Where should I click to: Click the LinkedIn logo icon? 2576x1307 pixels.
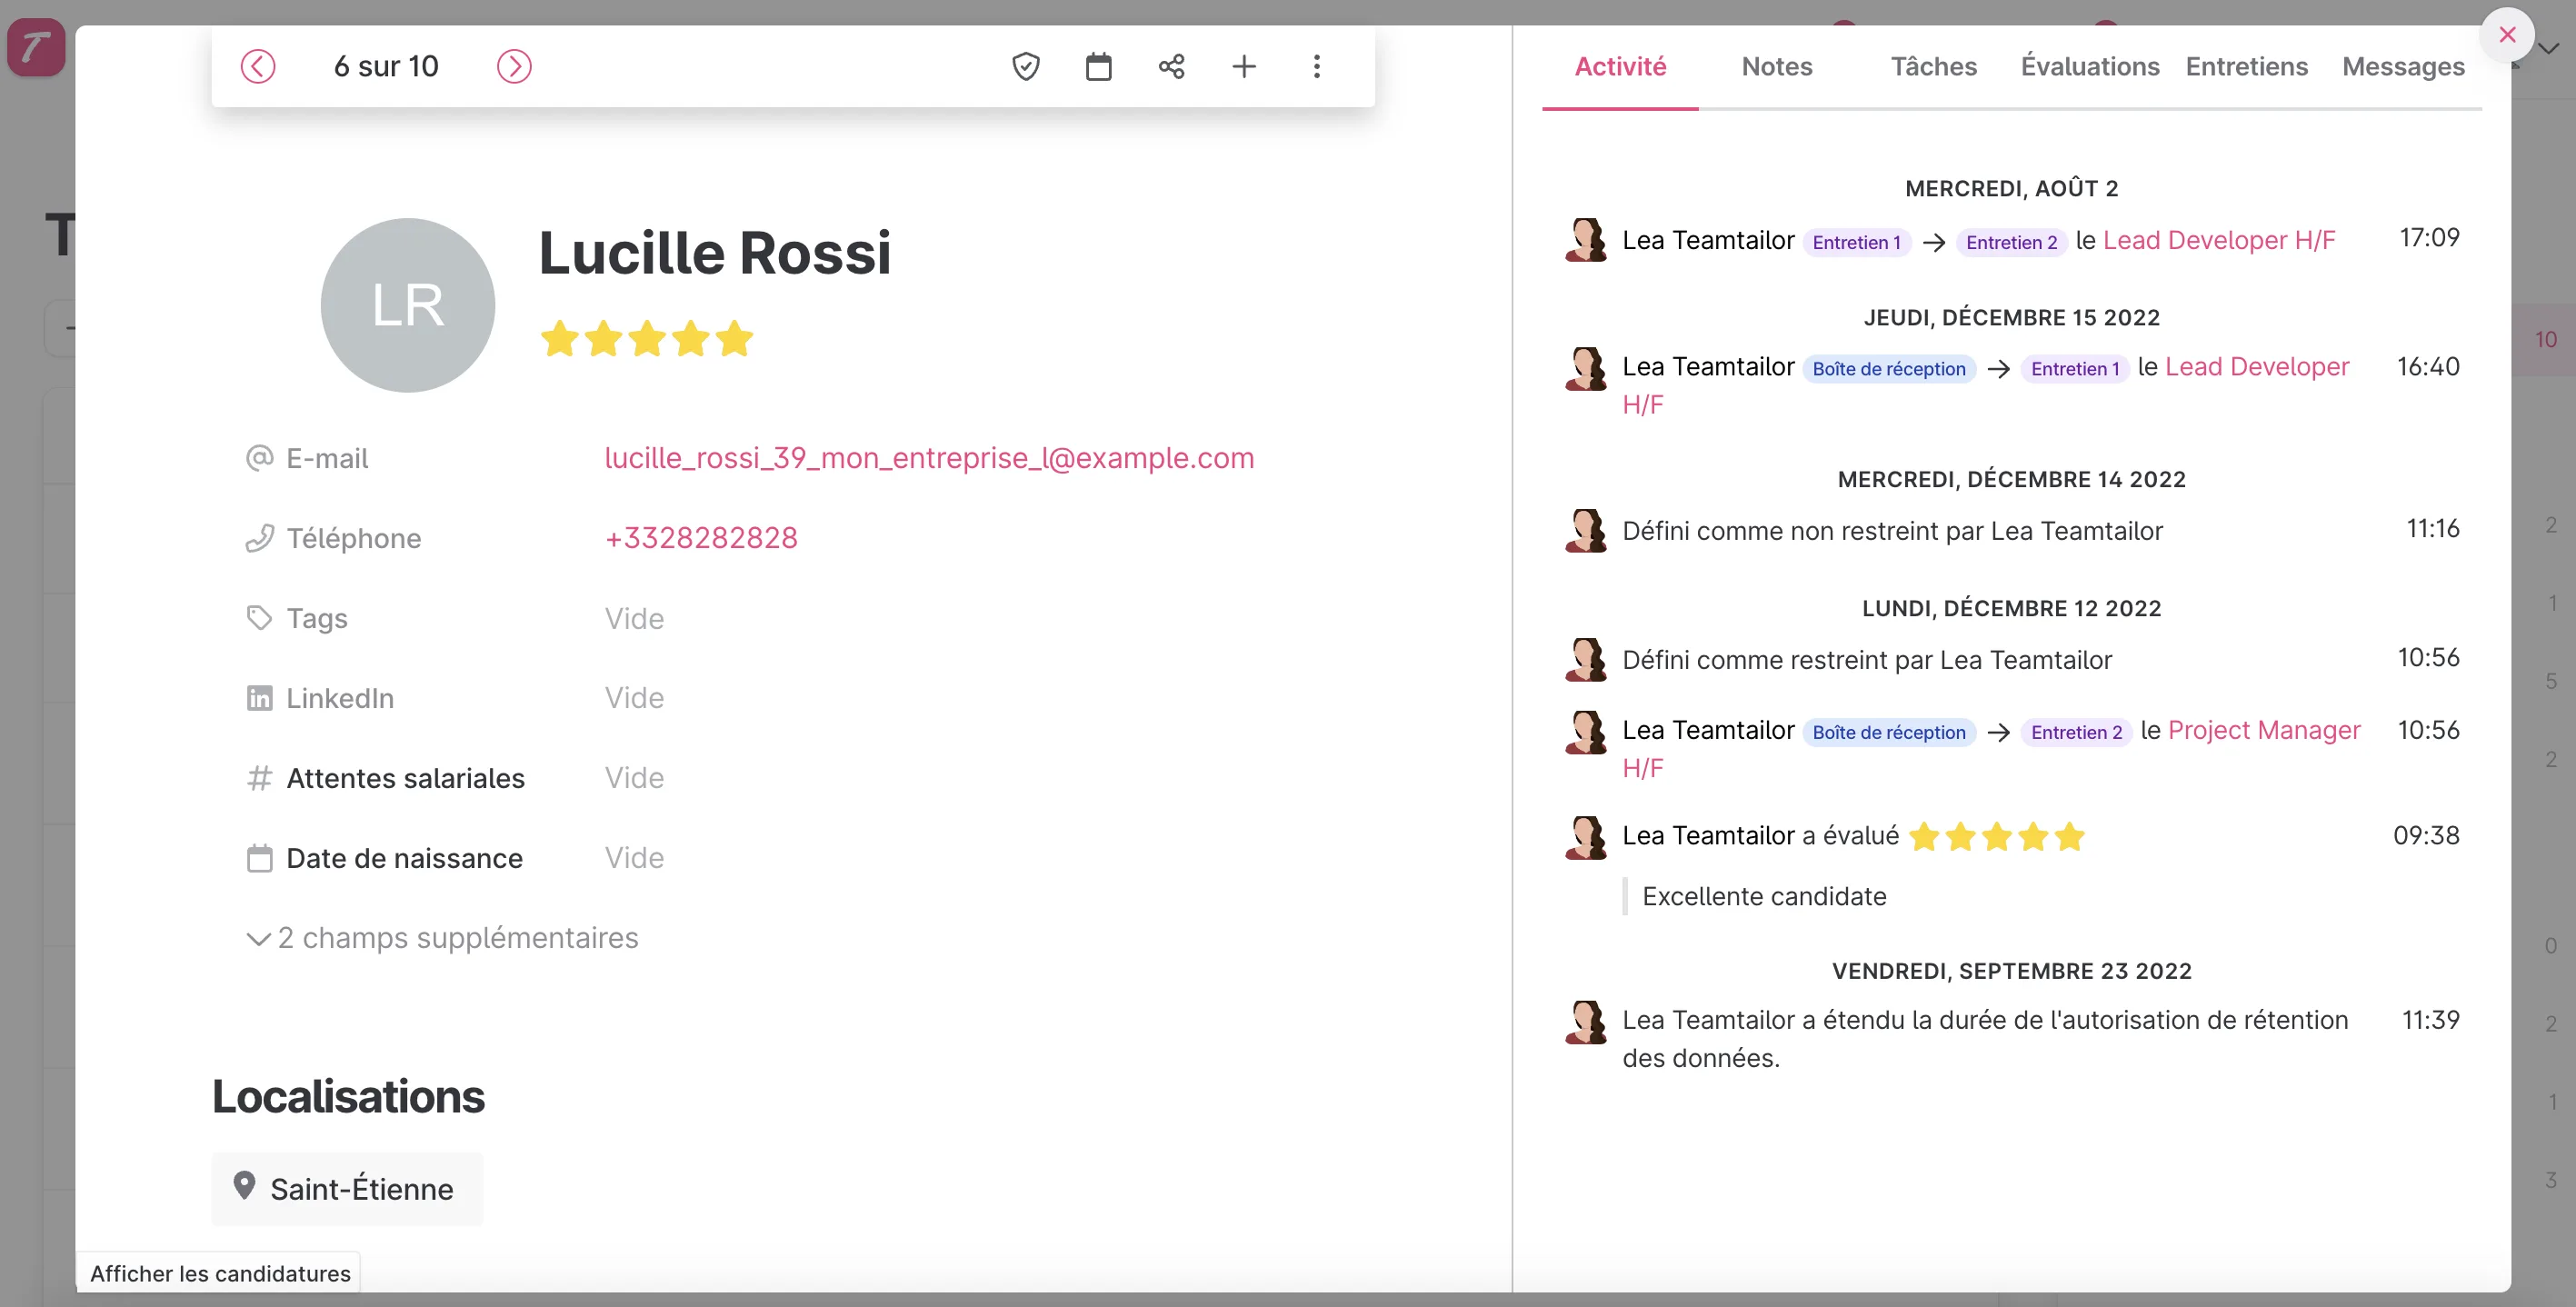pyautogui.click(x=259, y=698)
